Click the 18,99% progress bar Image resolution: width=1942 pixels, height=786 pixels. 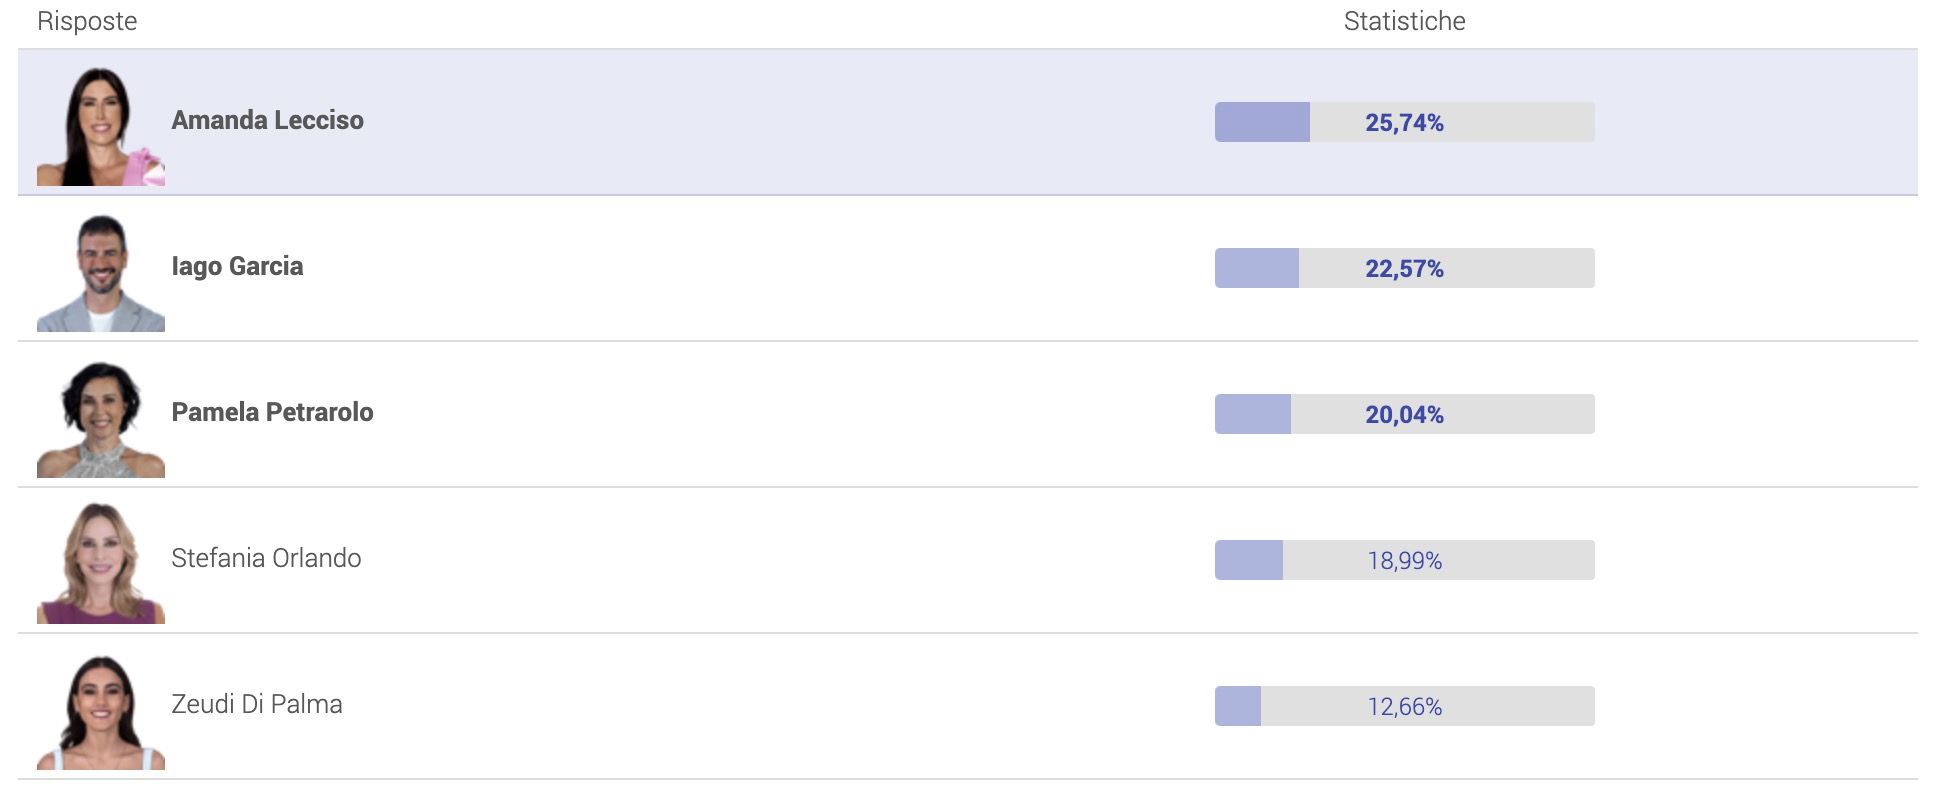click(1404, 560)
